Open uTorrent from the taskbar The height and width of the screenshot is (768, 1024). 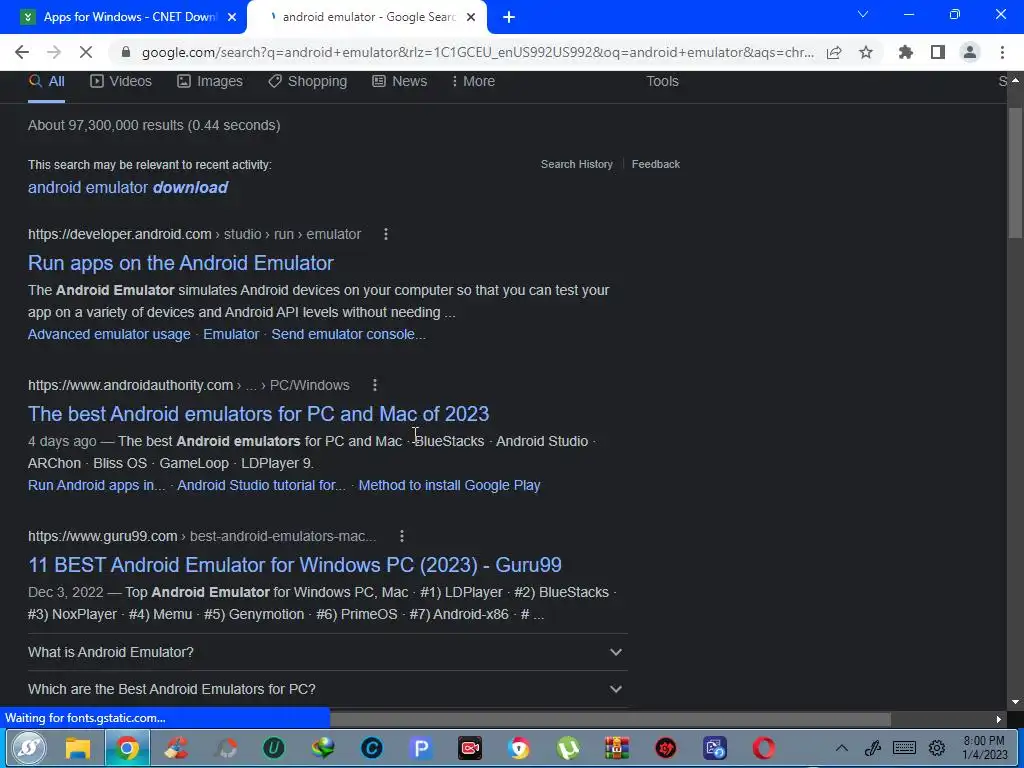click(x=568, y=748)
